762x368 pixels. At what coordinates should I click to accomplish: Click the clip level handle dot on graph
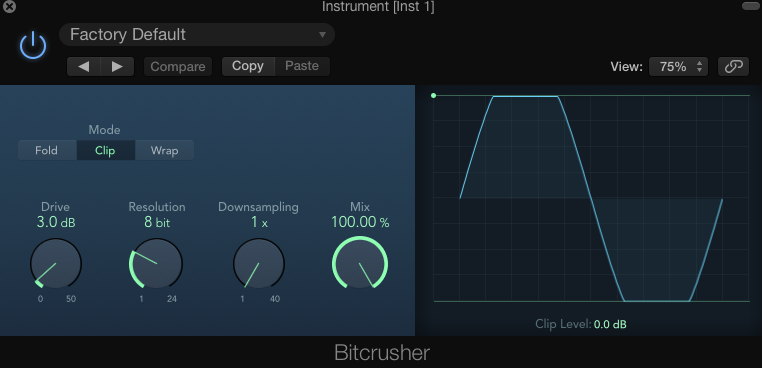433,96
